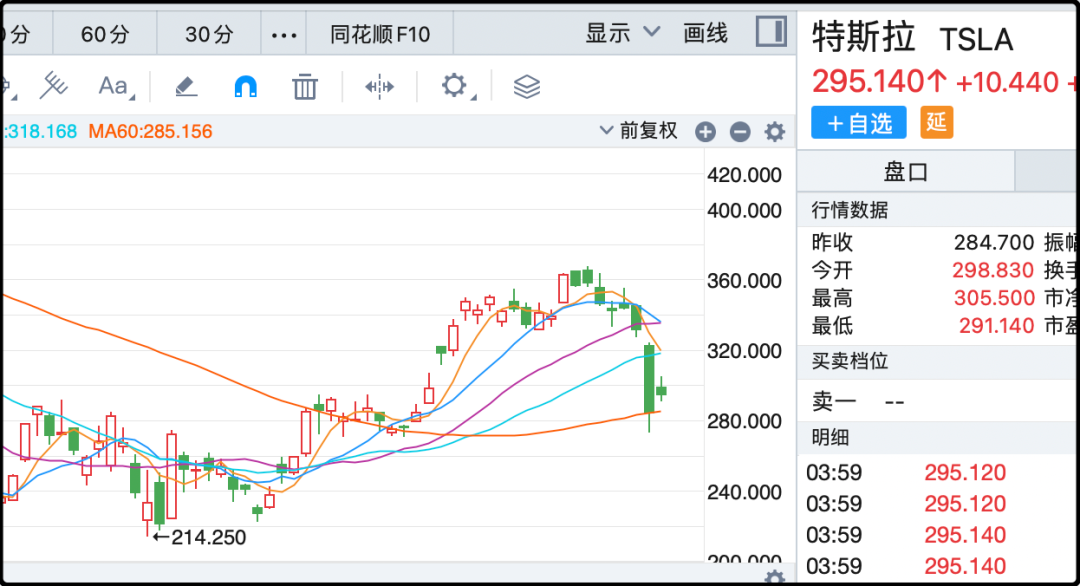This screenshot has width=1080, height=586.
Task: Click the 同花顺F10 button
Action: (380, 34)
